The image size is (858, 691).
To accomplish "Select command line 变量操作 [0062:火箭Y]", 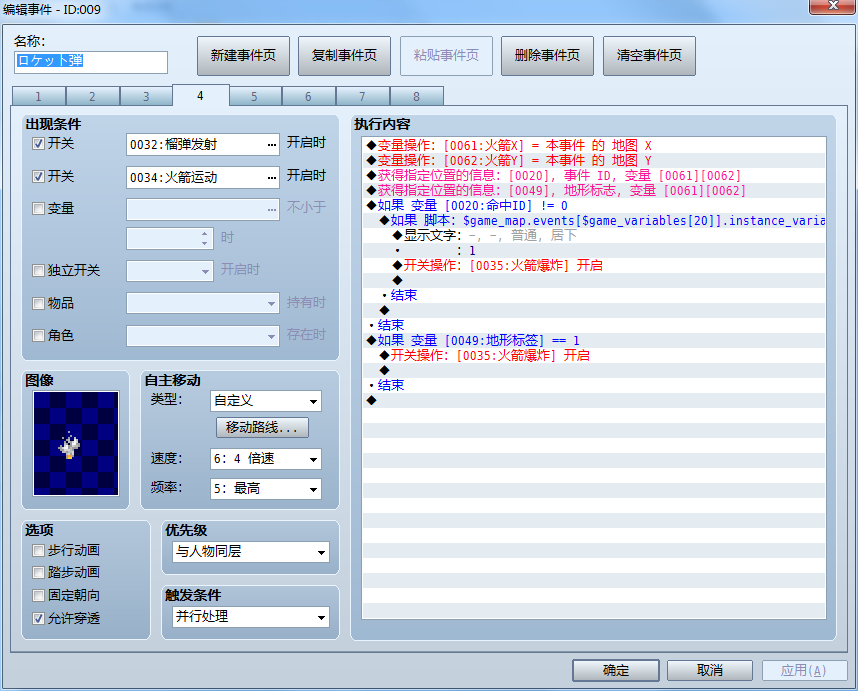I will 594,160.
